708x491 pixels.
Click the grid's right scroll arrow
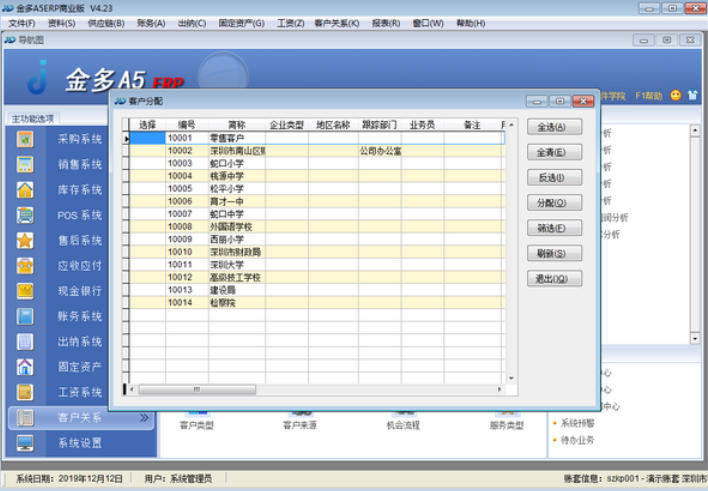(x=499, y=389)
